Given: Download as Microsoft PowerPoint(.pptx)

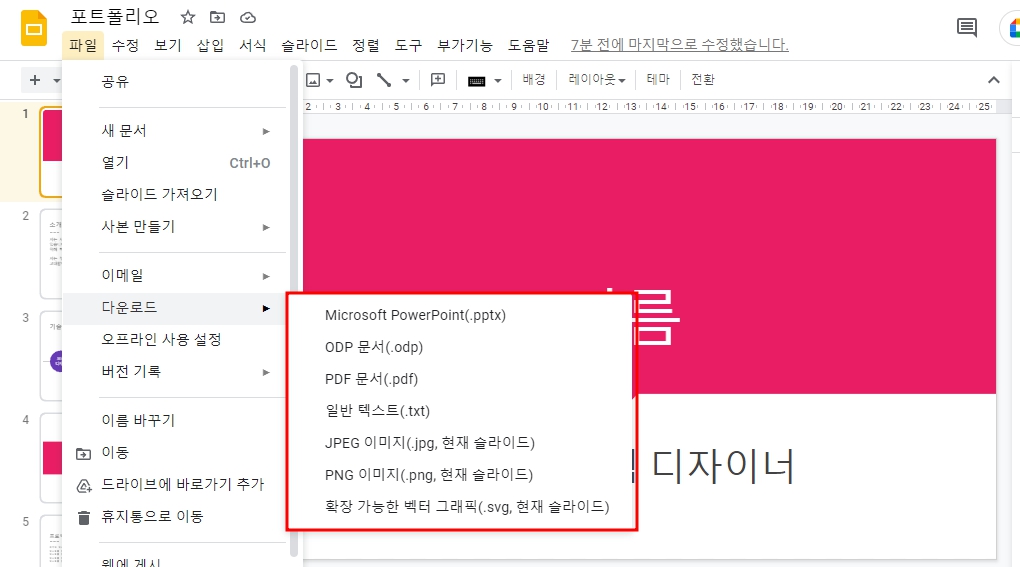Looking at the screenshot, I should coord(461,315).
